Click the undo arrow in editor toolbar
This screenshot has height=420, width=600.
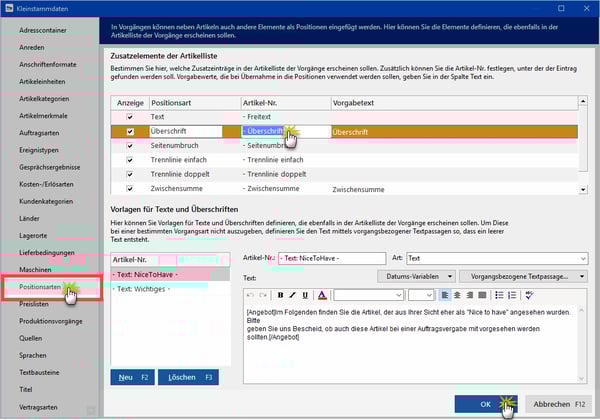click(x=249, y=295)
